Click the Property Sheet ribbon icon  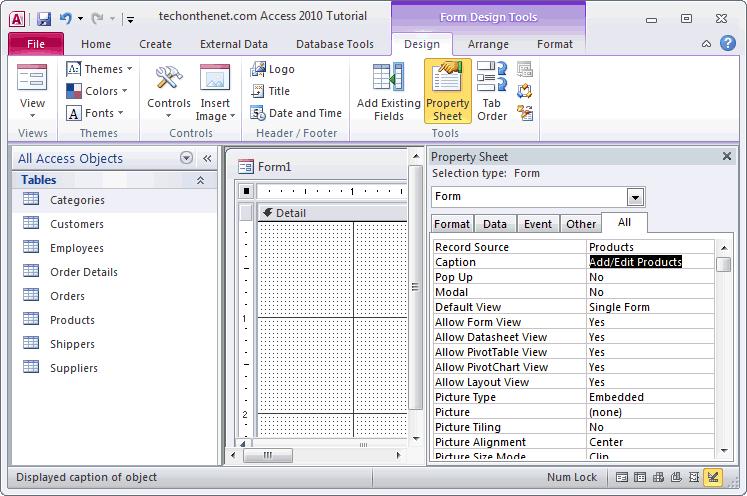click(x=447, y=92)
